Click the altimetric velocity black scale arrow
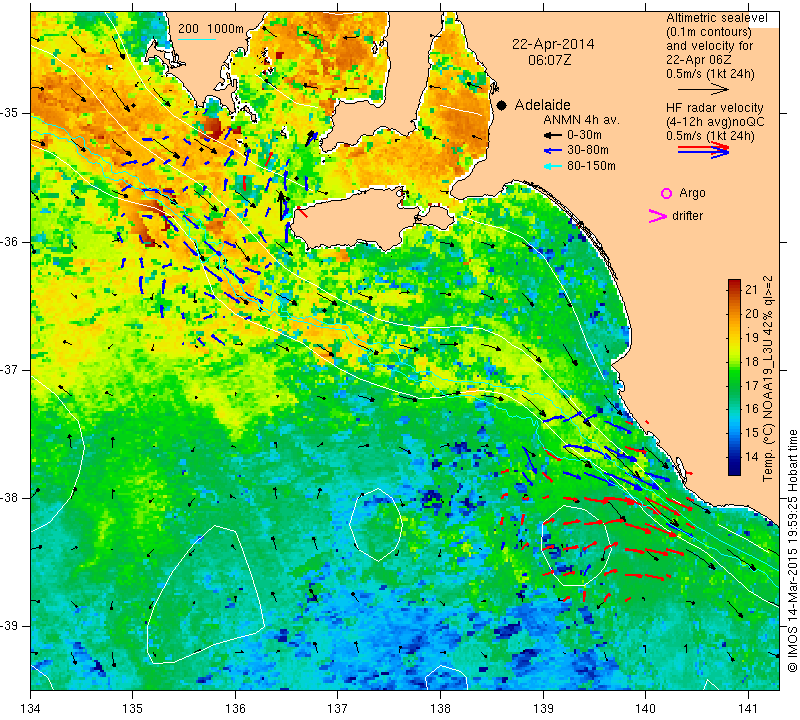 click(703, 89)
